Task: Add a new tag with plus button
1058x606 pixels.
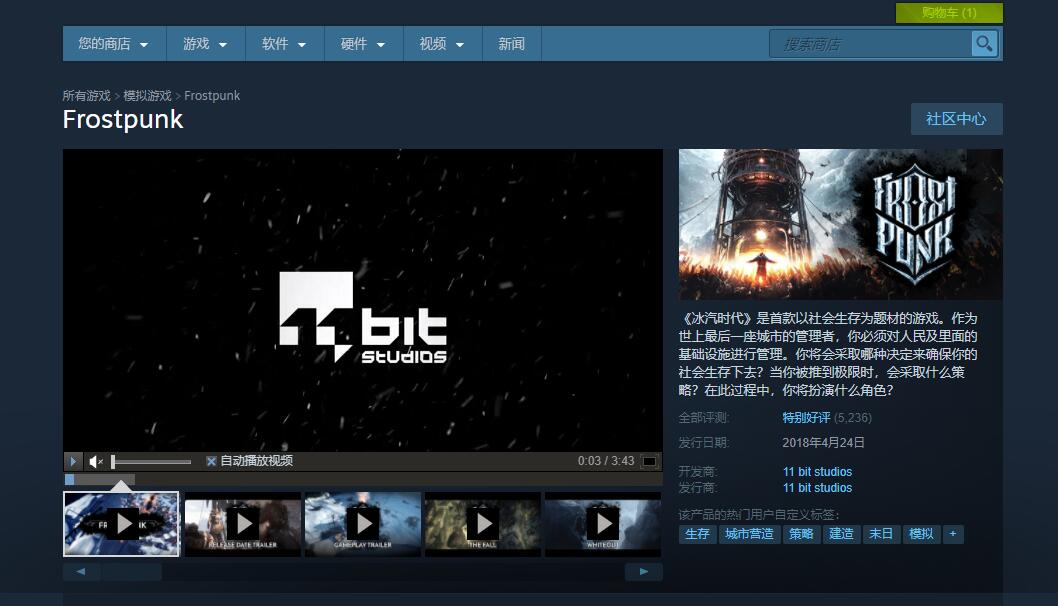Action: tap(953, 534)
